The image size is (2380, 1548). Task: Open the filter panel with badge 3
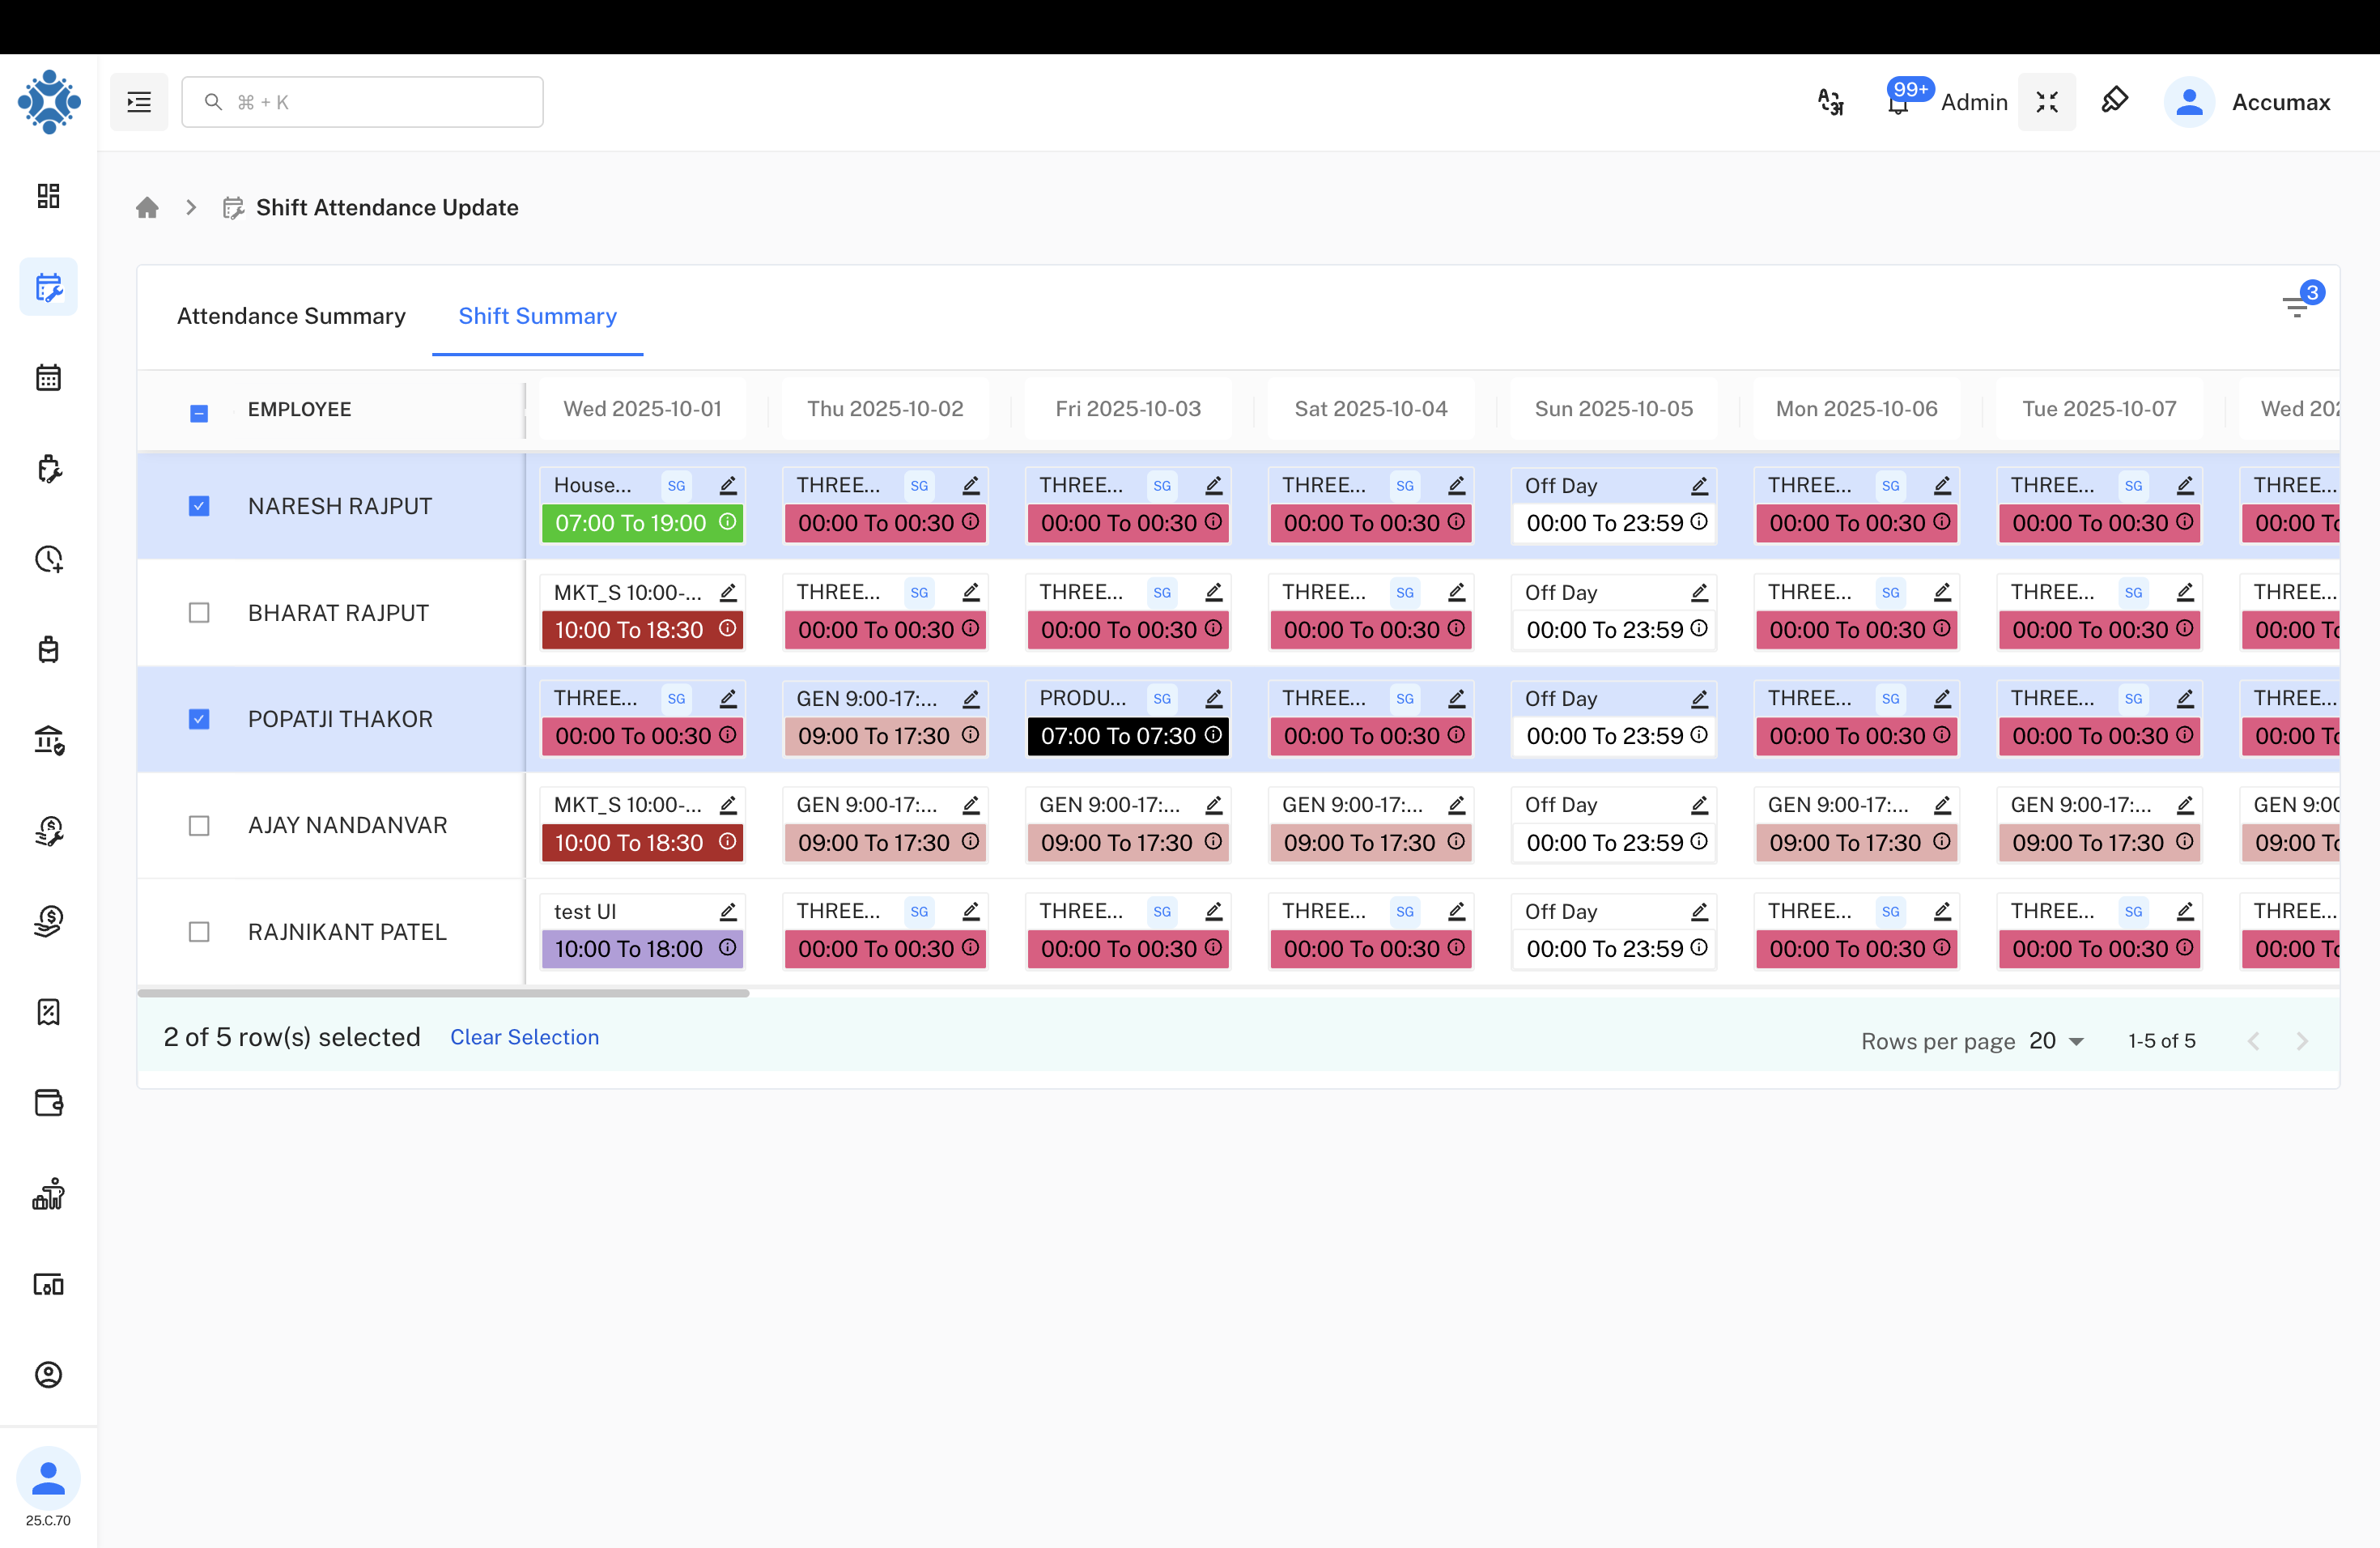click(x=2297, y=306)
